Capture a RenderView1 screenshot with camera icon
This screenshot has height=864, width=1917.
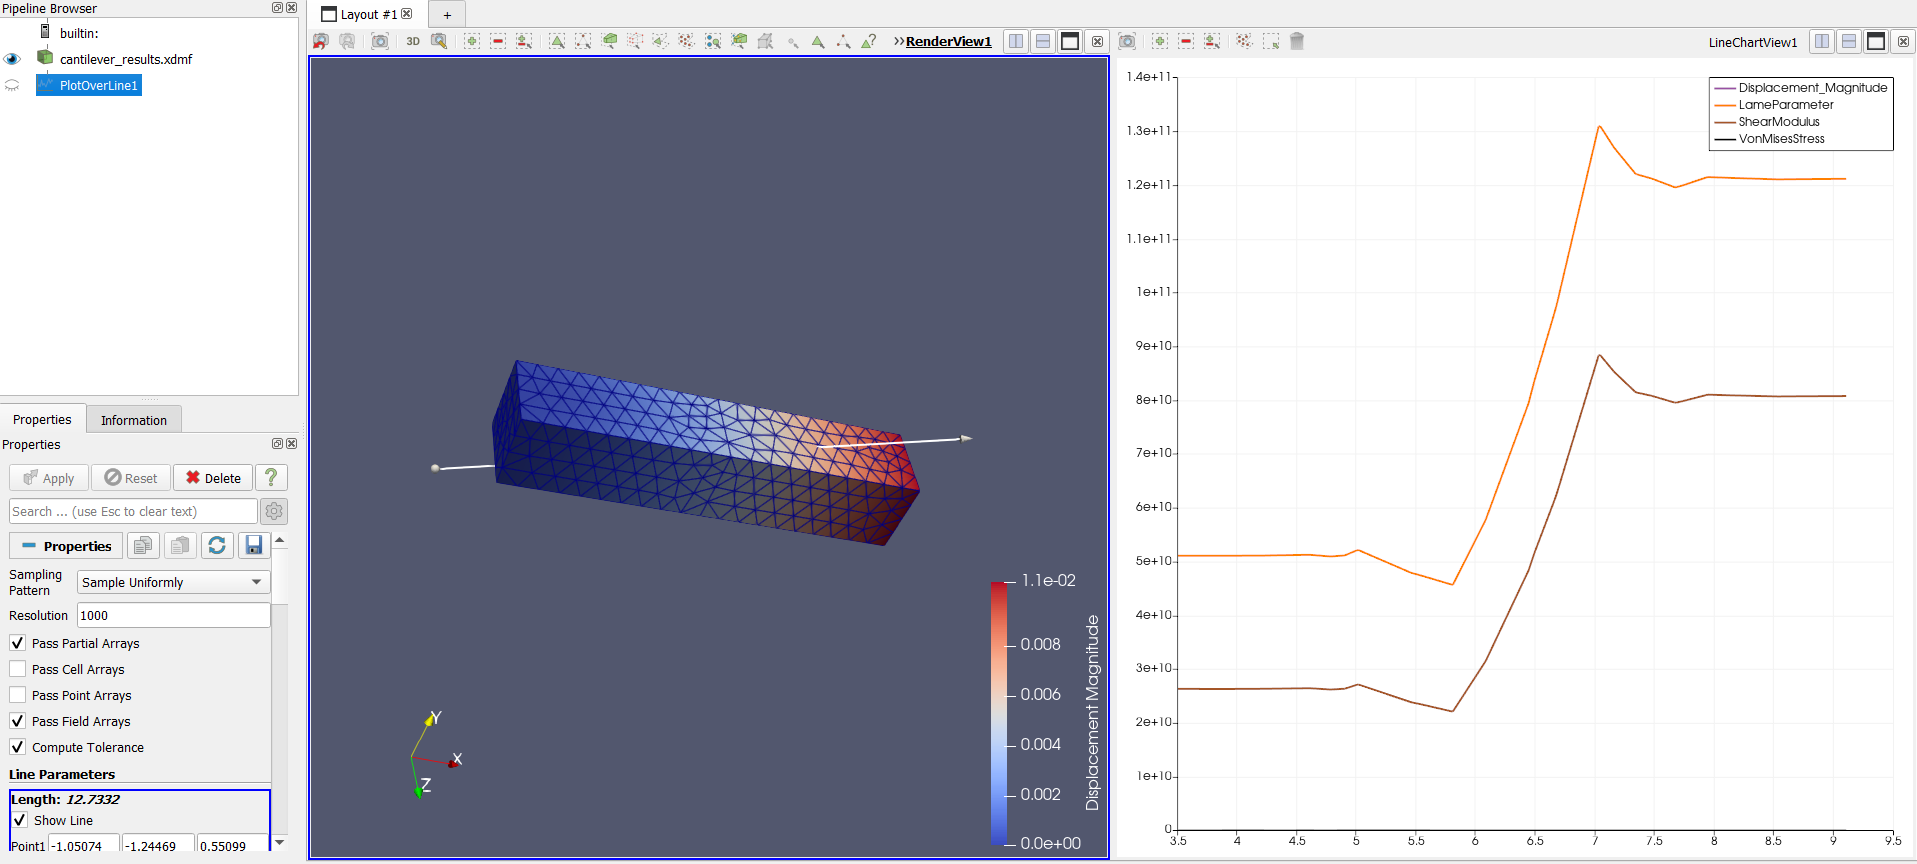tap(380, 41)
